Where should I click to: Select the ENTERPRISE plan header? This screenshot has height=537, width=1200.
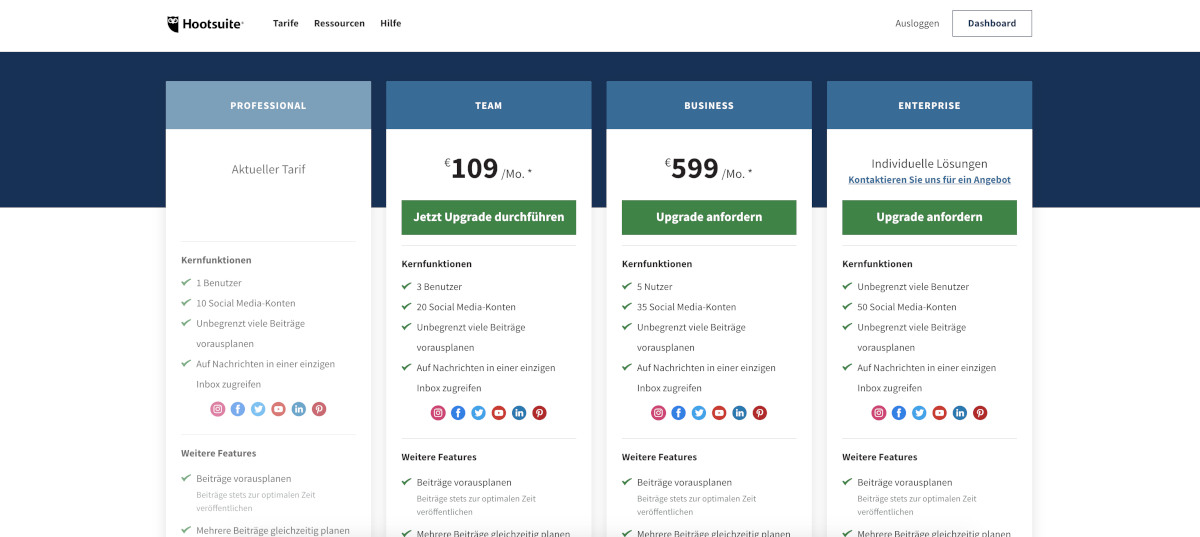pyautogui.click(x=929, y=105)
